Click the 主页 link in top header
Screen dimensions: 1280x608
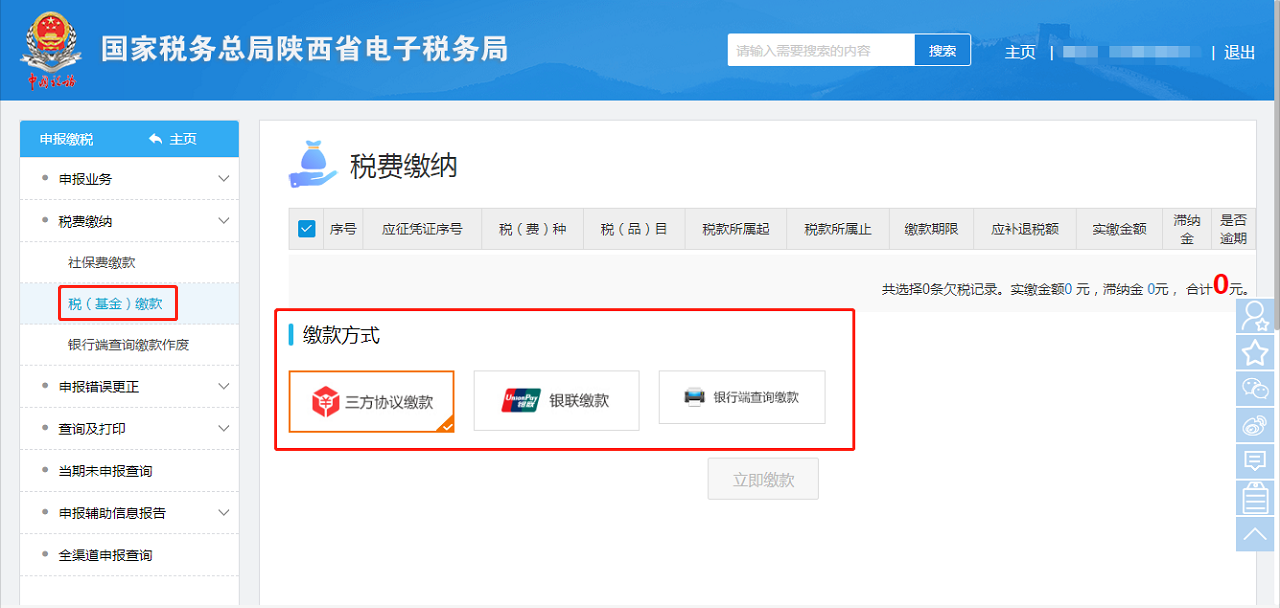(x=1020, y=53)
